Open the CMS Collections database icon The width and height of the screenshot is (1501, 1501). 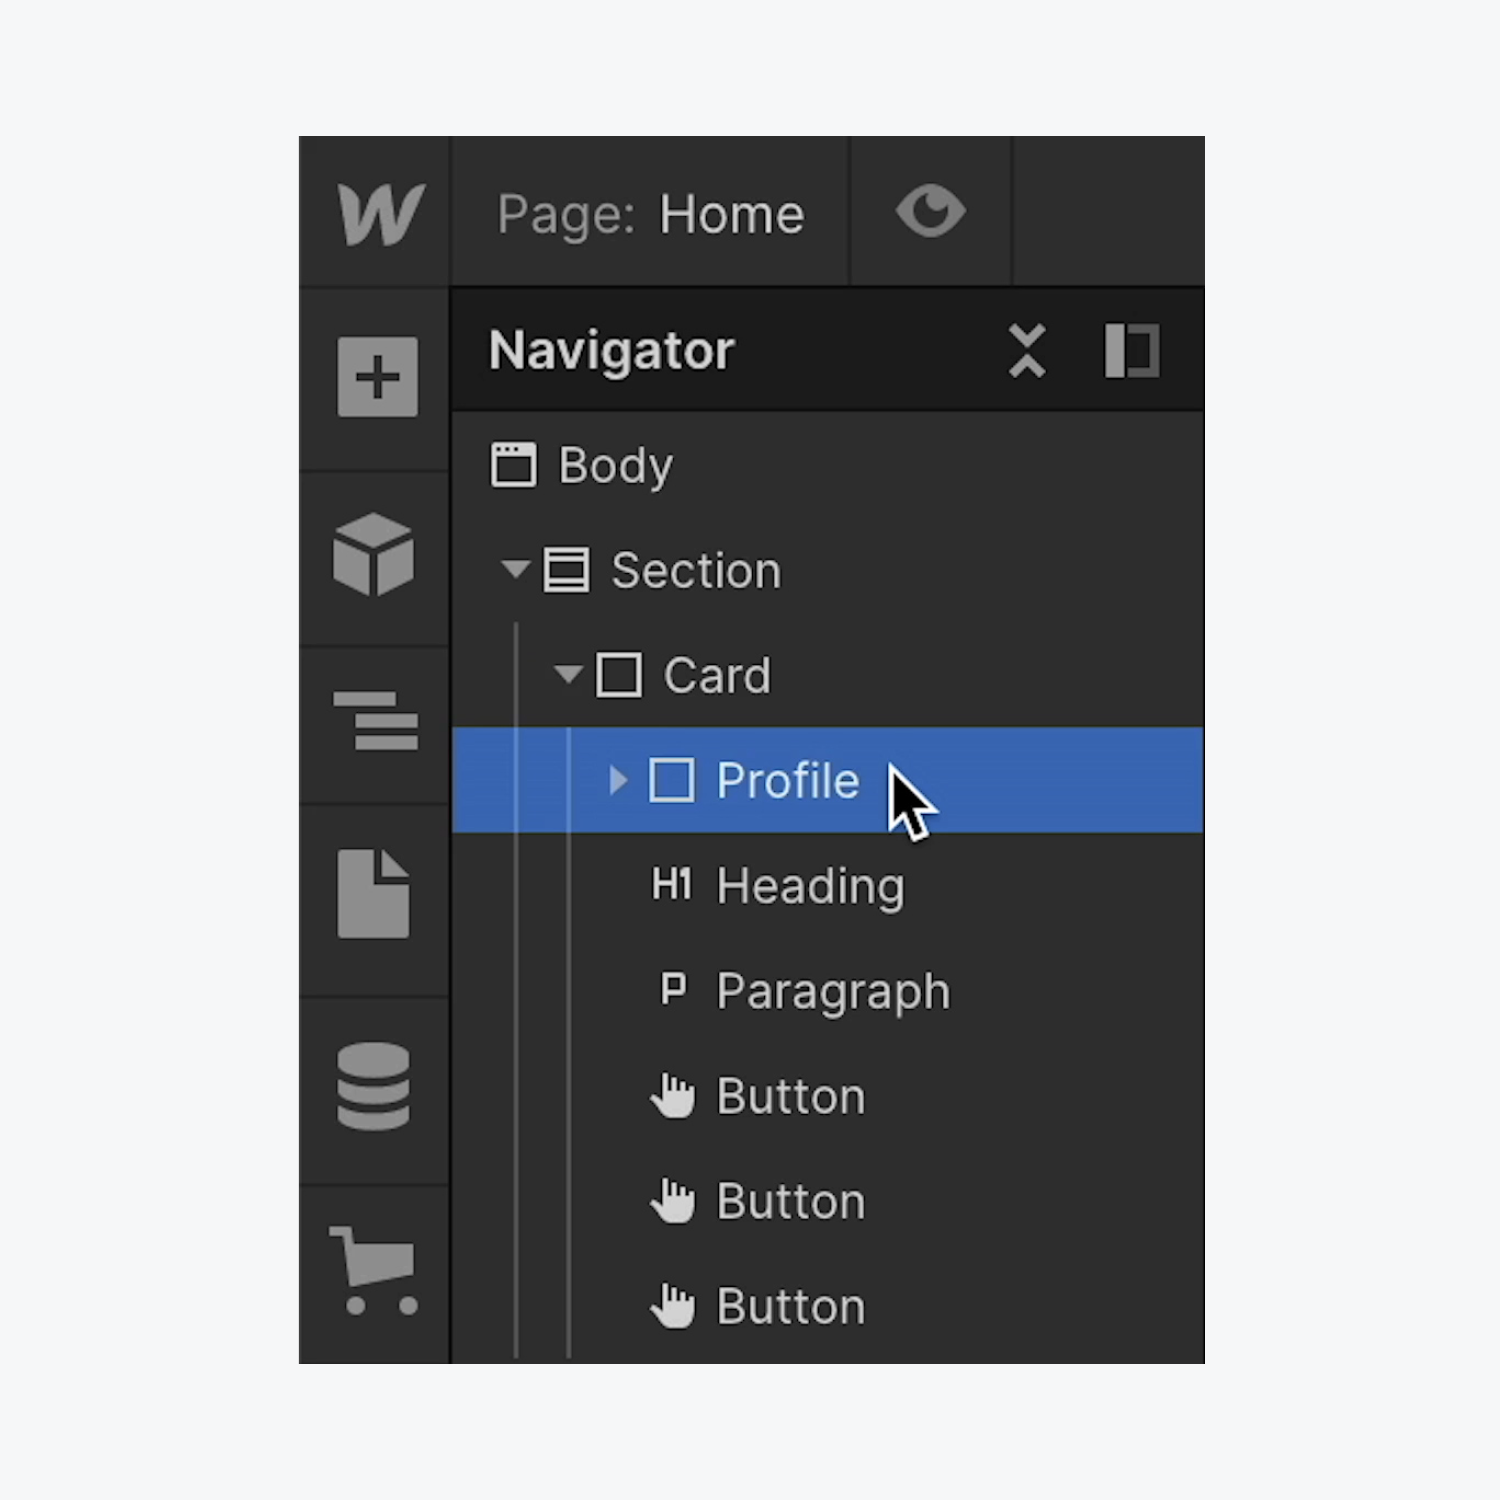point(373,1086)
